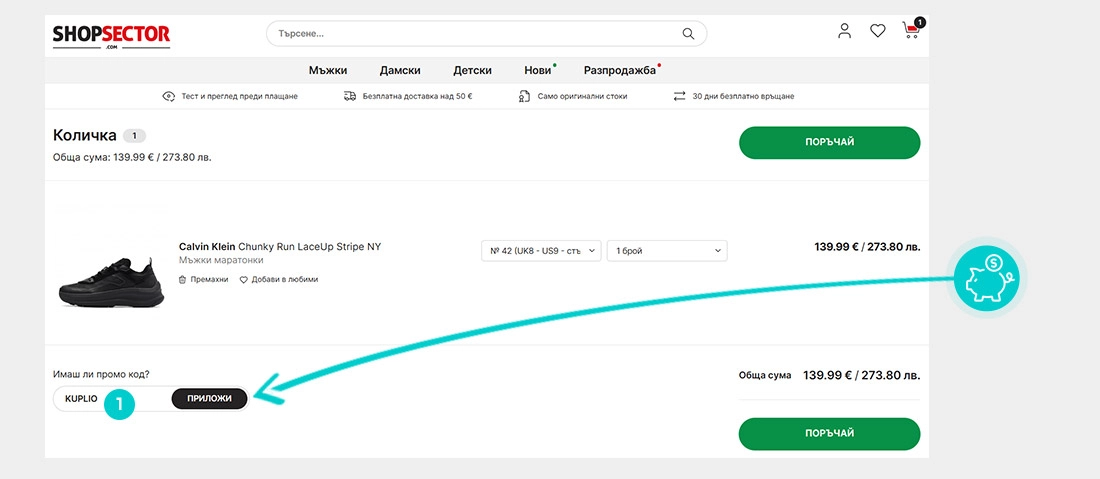Viewport: 1100px width, 479px height.
Task: Click item price 139.99 € in product row
Action: click(867, 247)
